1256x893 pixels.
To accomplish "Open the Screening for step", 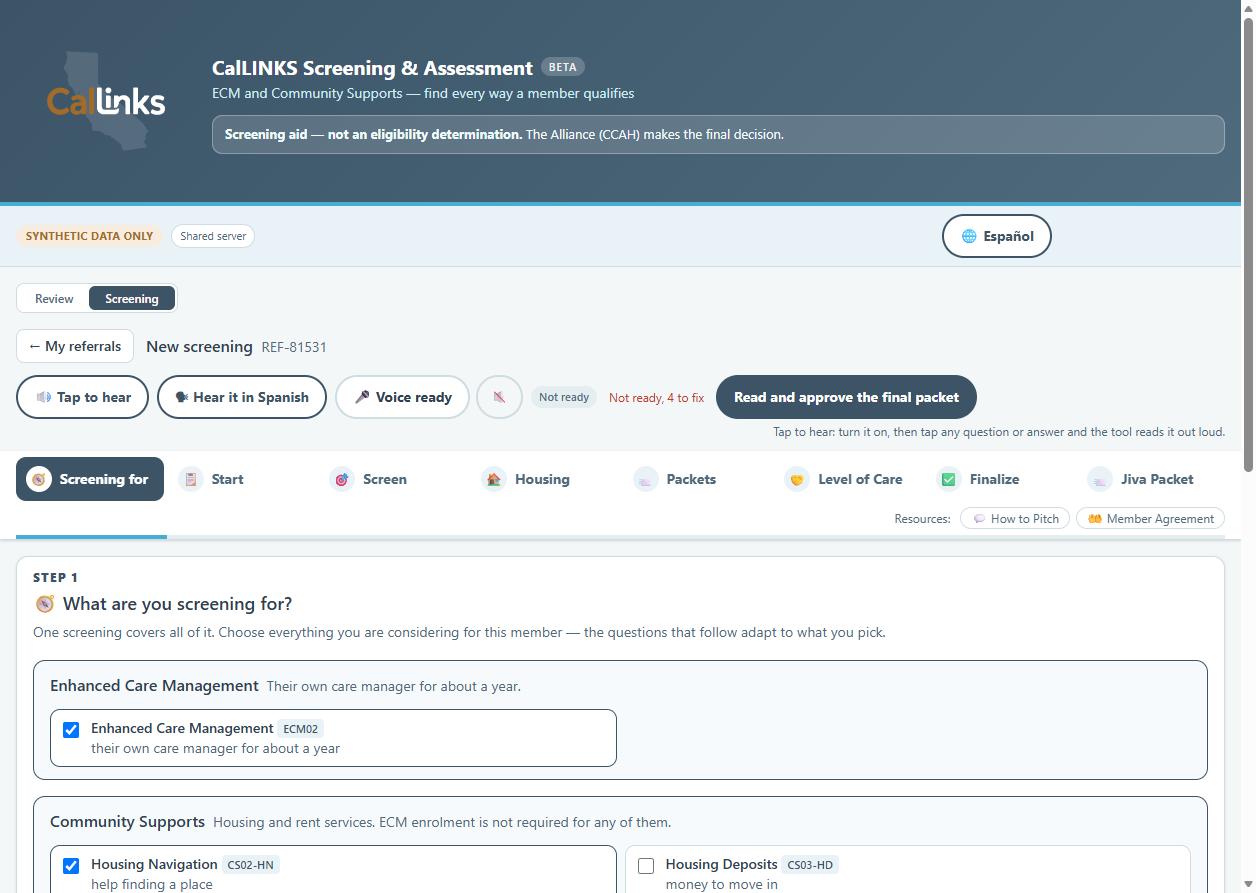I will coord(90,479).
